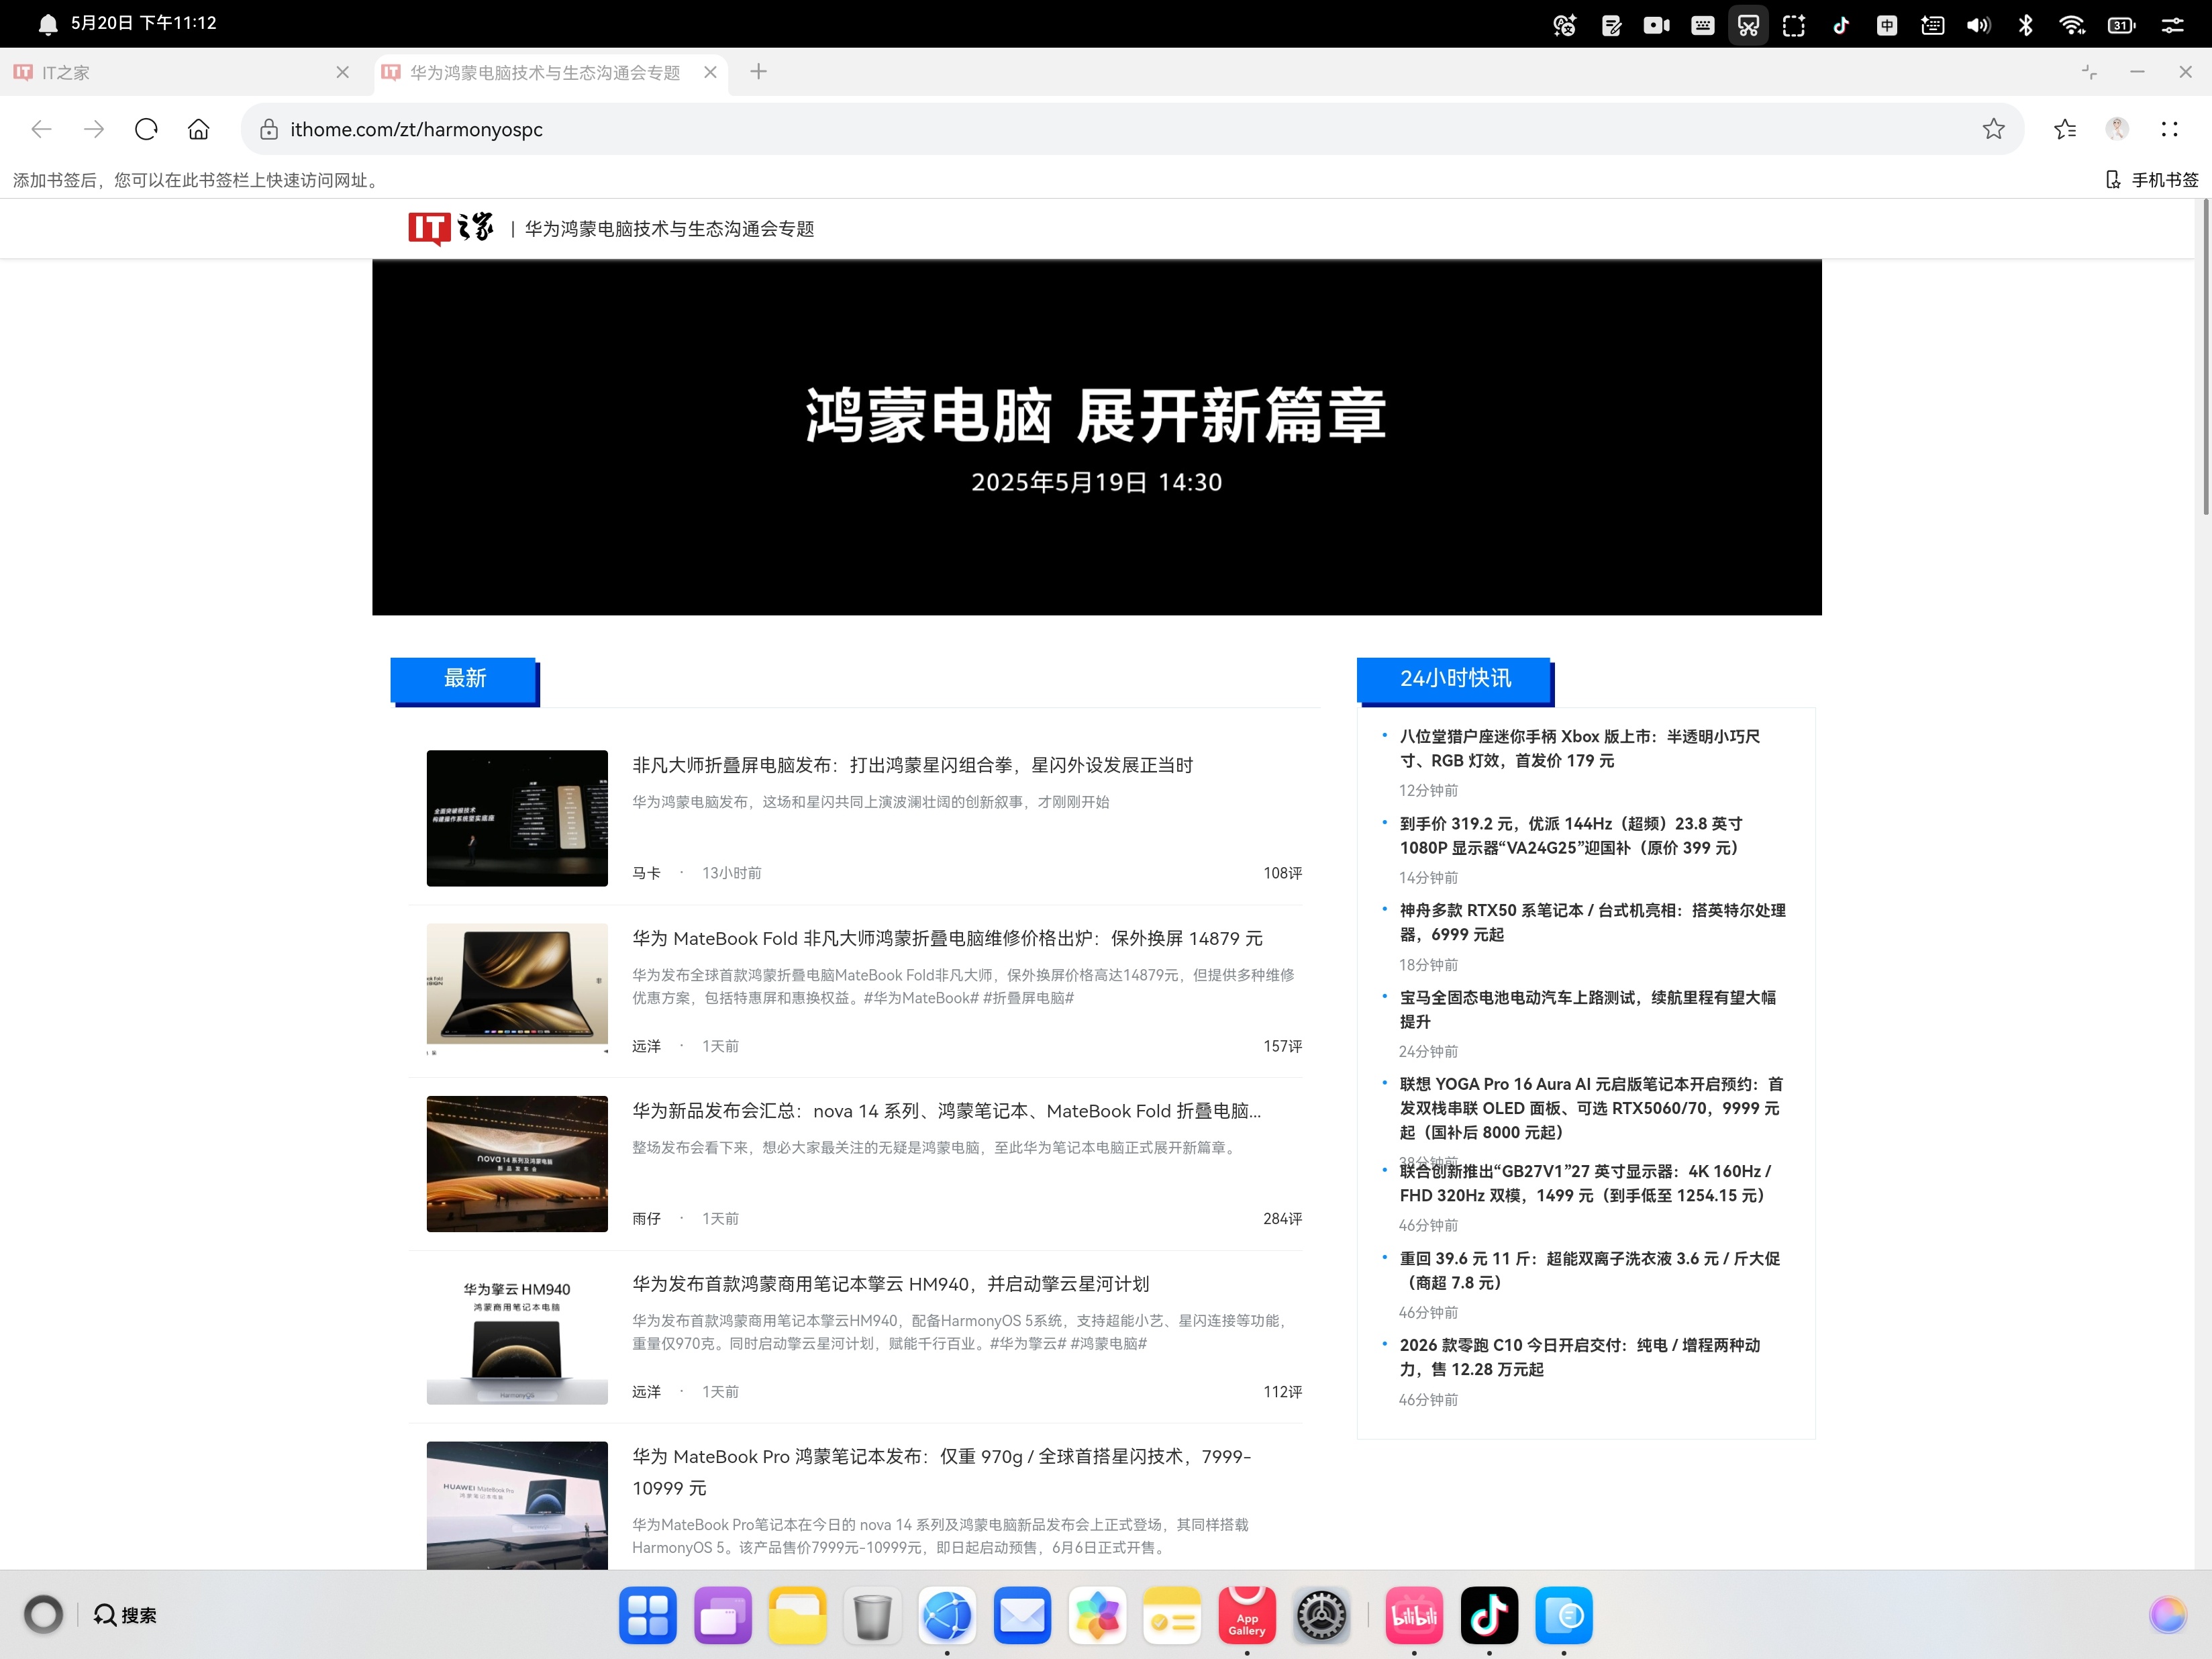Open the Celia assistant orb
This screenshot has height=1659, width=2212.
click(2167, 1614)
